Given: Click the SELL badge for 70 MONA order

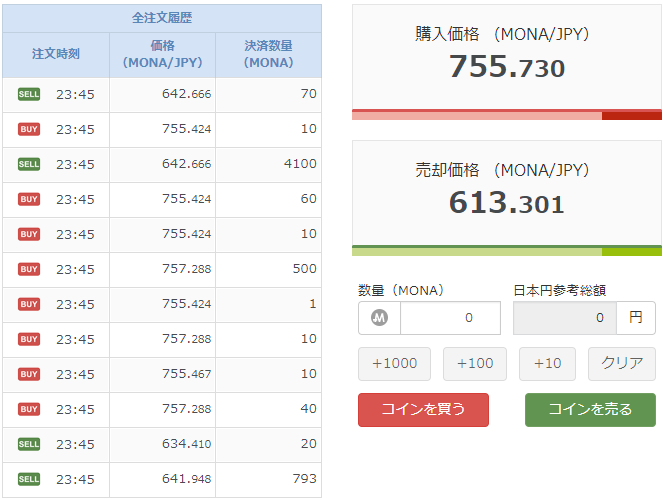Looking at the screenshot, I should tap(29, 94).
